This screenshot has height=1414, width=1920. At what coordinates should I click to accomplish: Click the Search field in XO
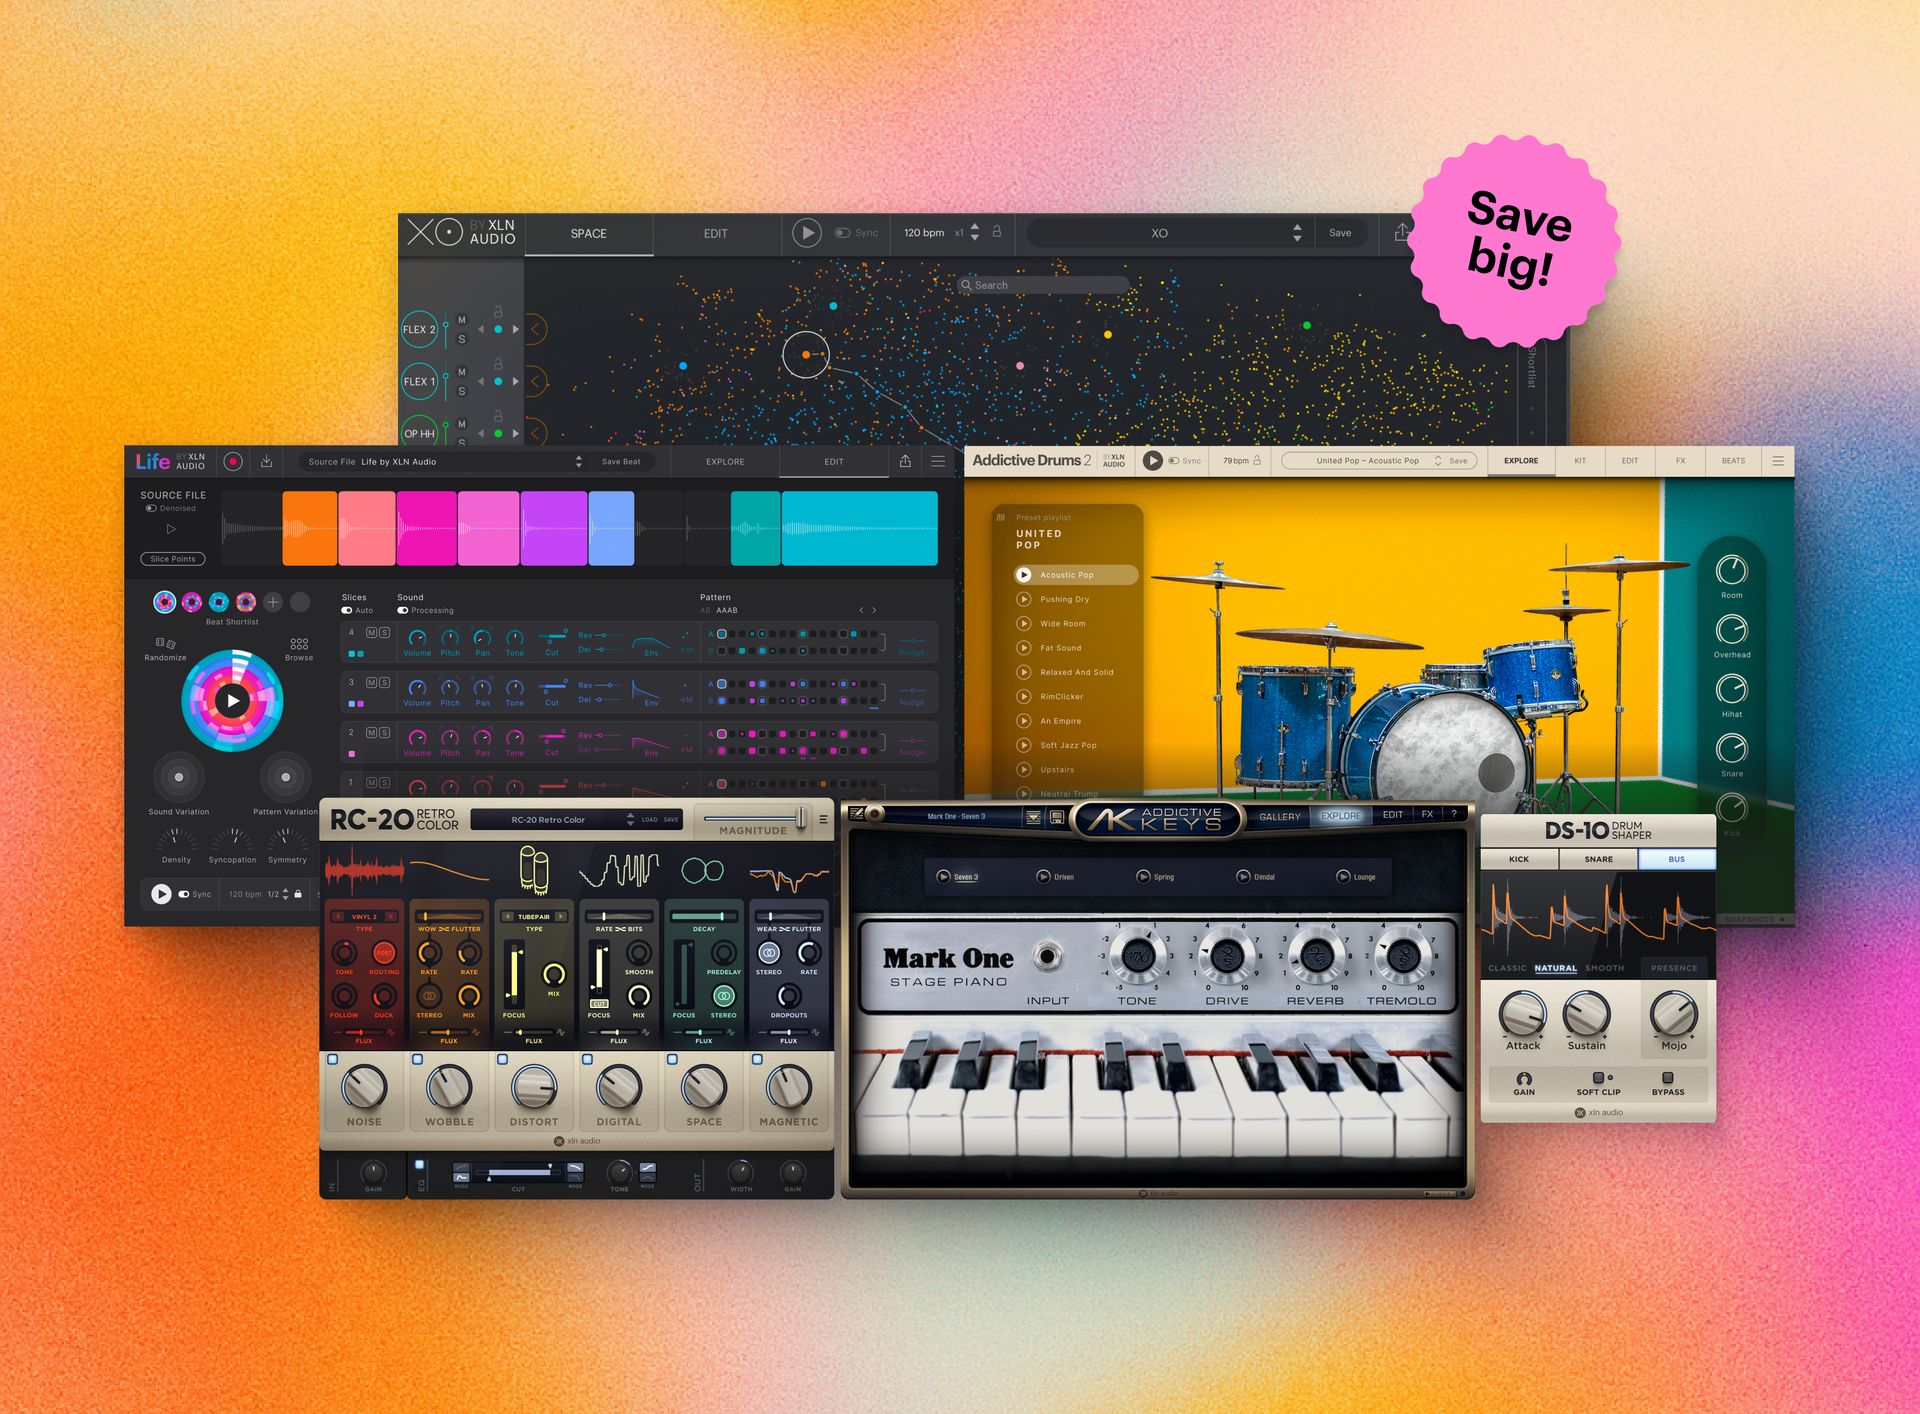(x=1042, y=285)
